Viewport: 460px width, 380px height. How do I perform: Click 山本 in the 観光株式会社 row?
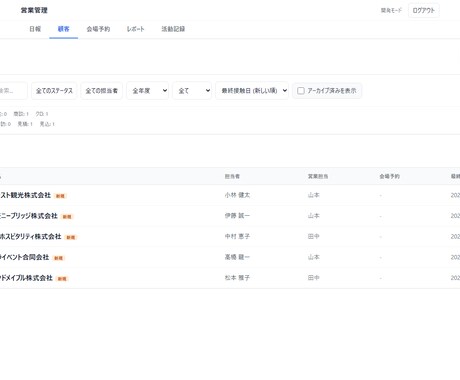click(x=314, y=195)
